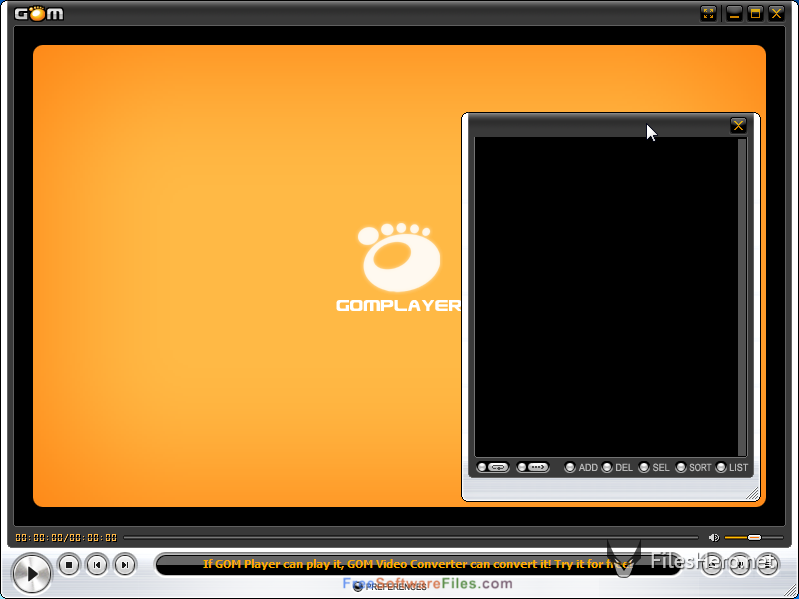Click the GOM Player logo on the video area
The width and height of the screenshot is (799, 599).
399,268
